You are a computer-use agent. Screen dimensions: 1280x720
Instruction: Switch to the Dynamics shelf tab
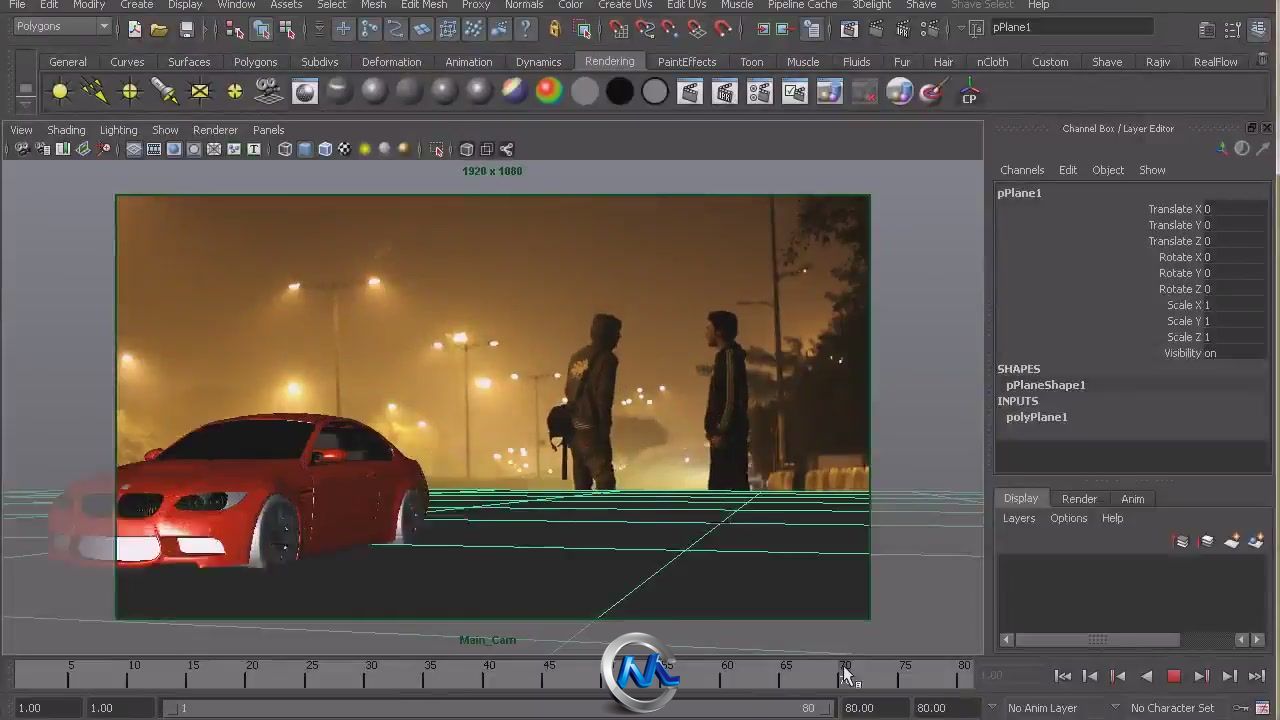538,62
